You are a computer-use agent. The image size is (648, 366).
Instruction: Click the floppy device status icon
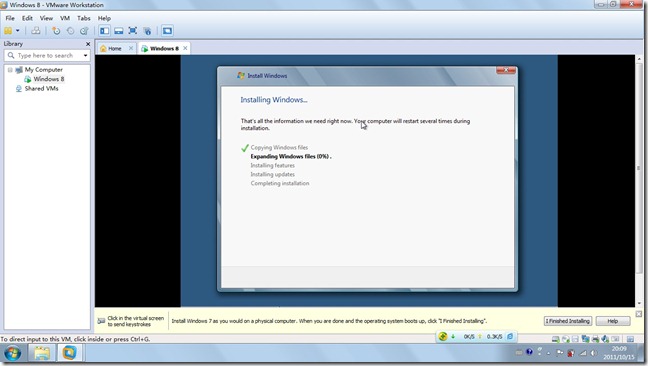pyautogui.click(x=575, y=339)
